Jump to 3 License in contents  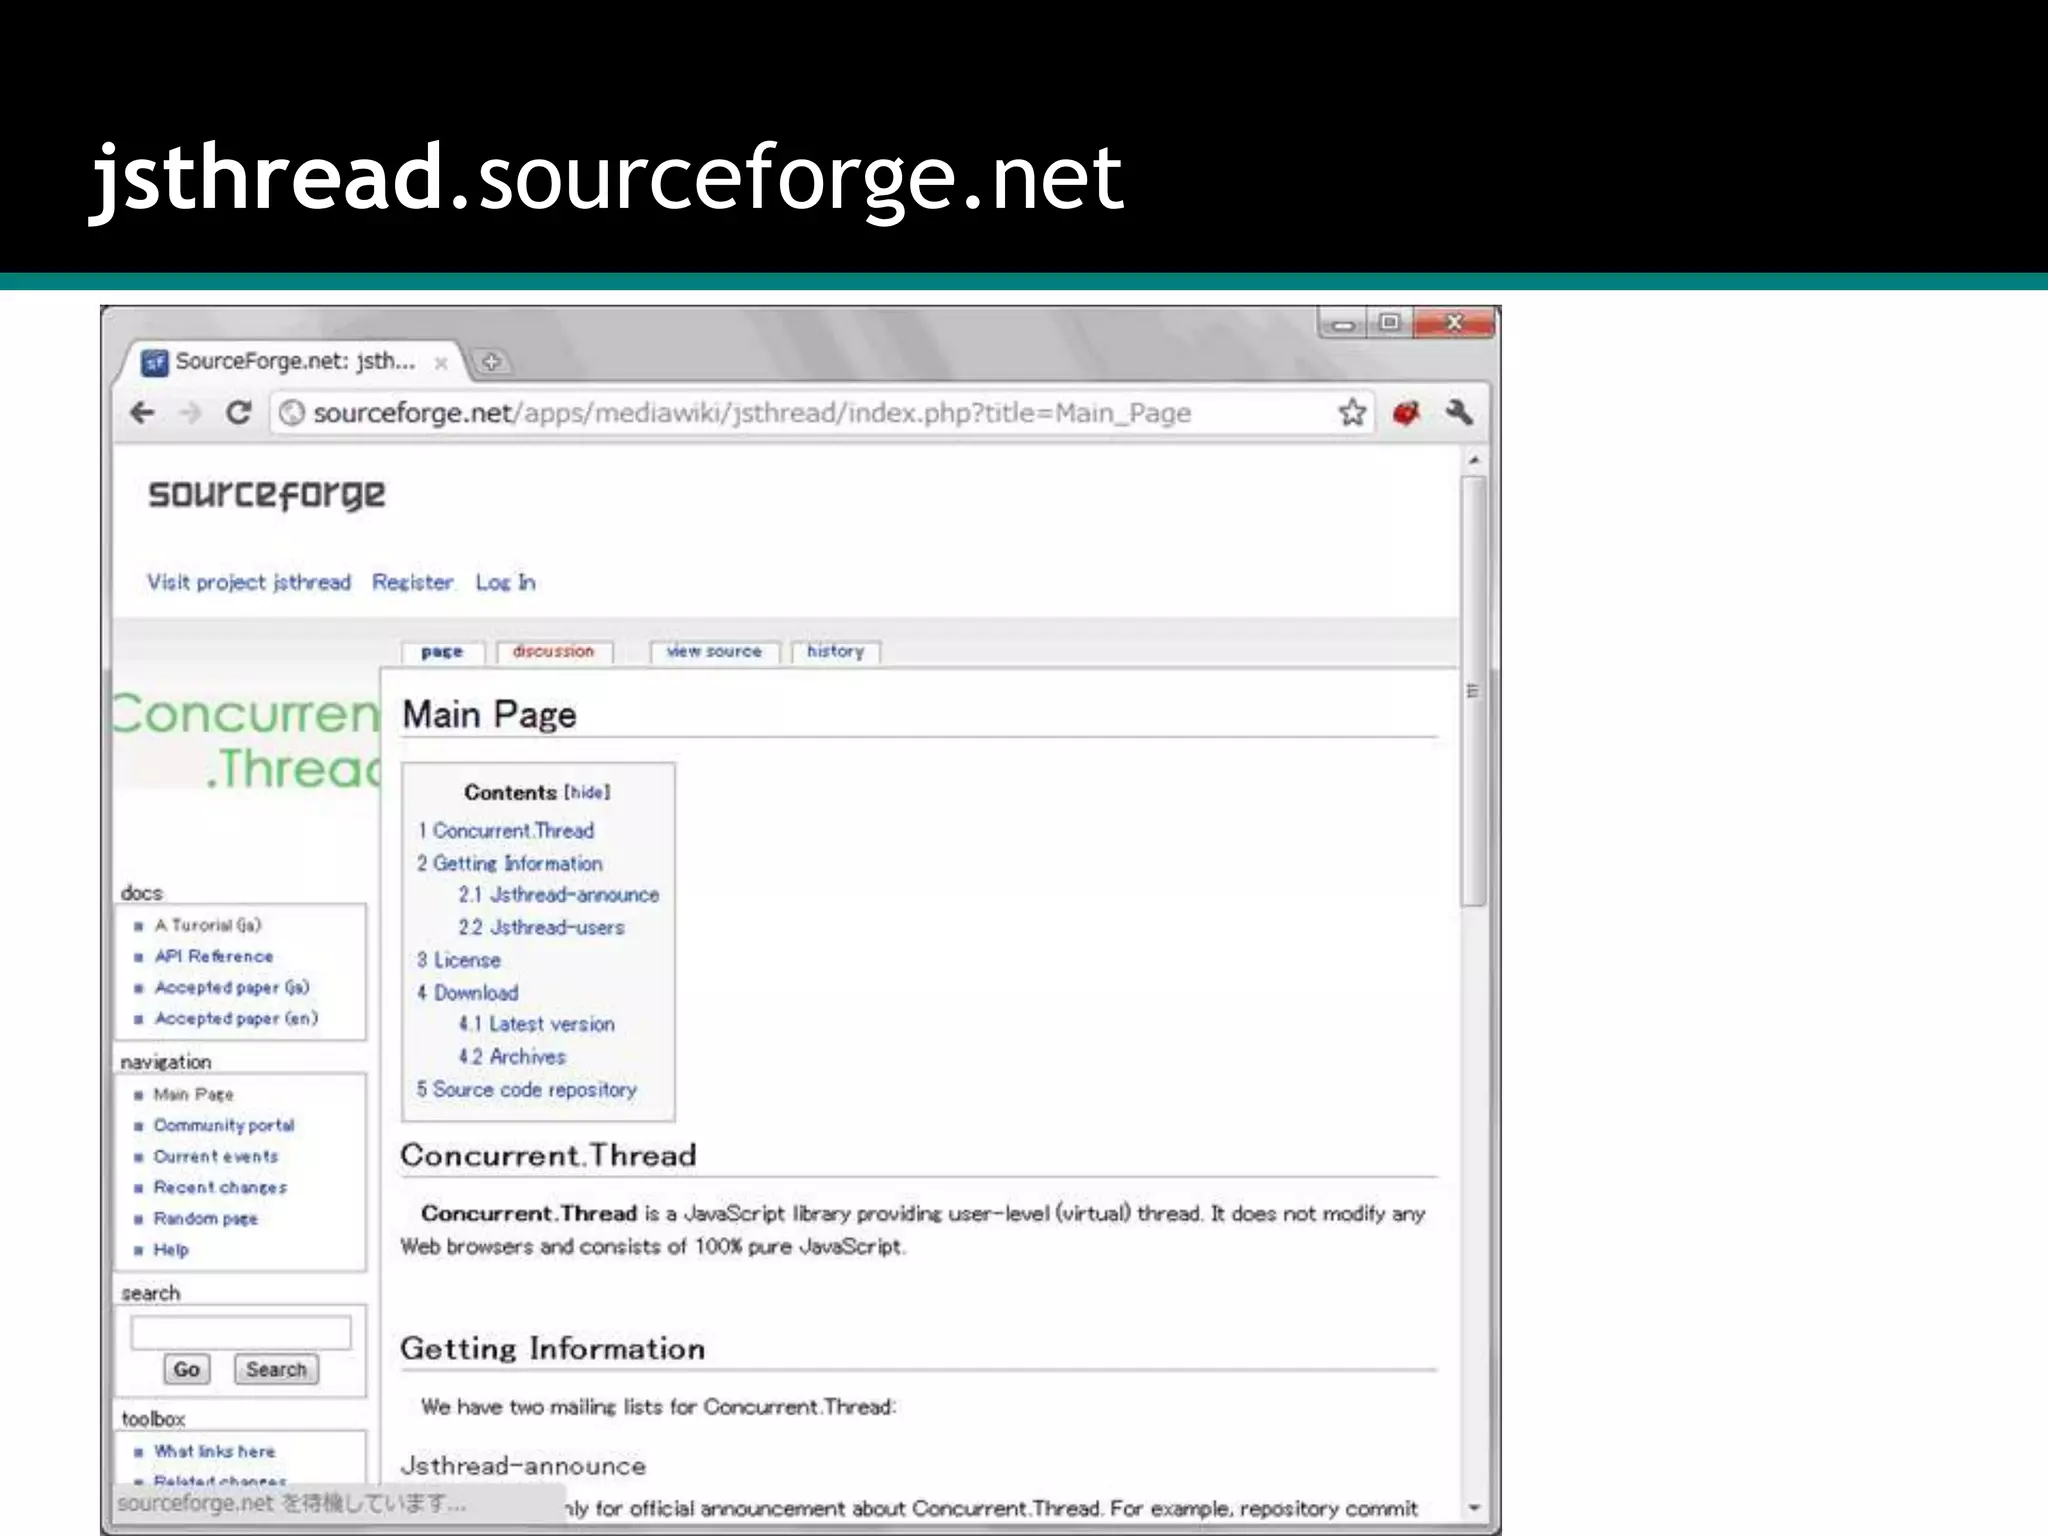[x=459, y=960]
